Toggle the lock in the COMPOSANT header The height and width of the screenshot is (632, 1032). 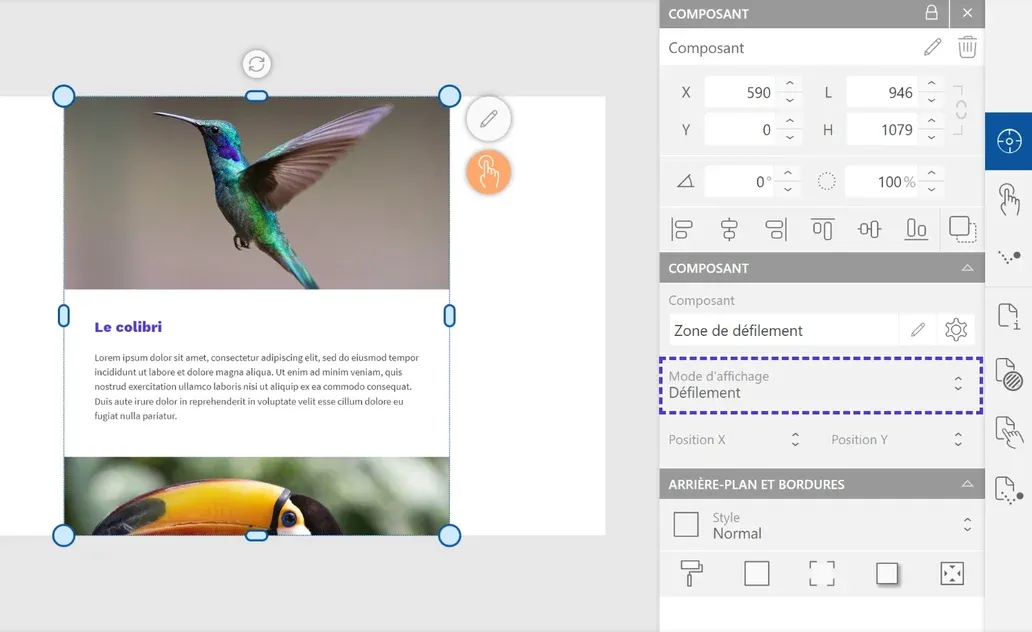(930, 13)
